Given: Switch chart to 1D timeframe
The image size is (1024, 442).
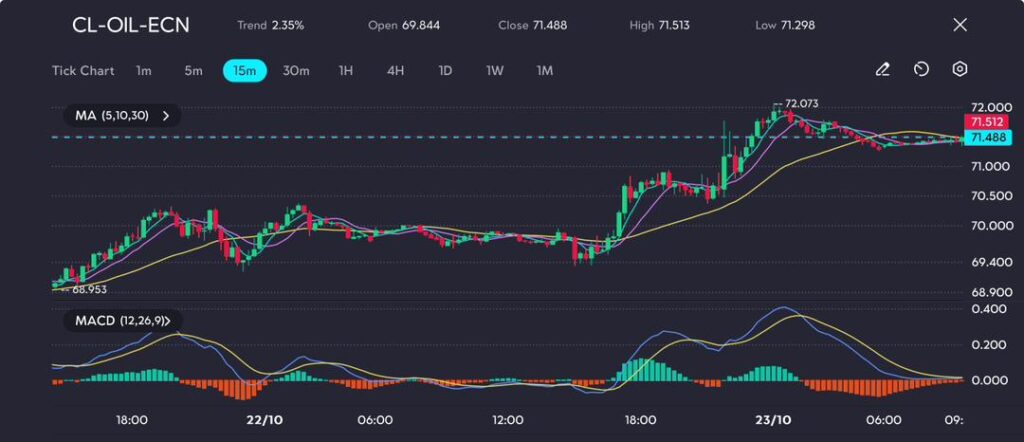Looking at the screenshot, I should (x=445, y=71).
